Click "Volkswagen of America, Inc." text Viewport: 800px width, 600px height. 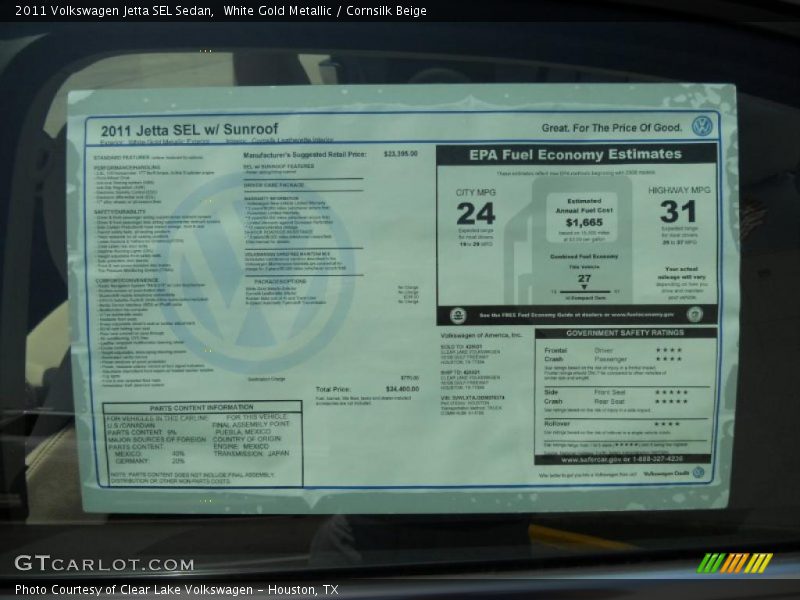(481, 335)
